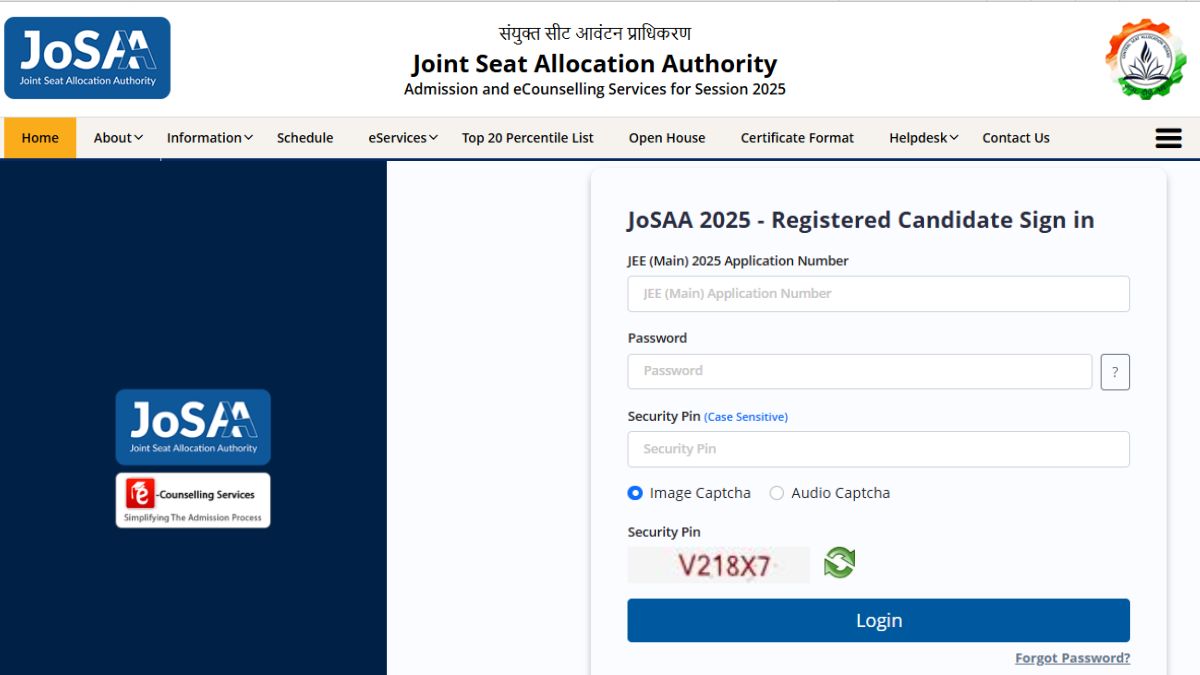Click the JoSAA logo in the header
The image size is (1200, 675).
pos(87,57)
